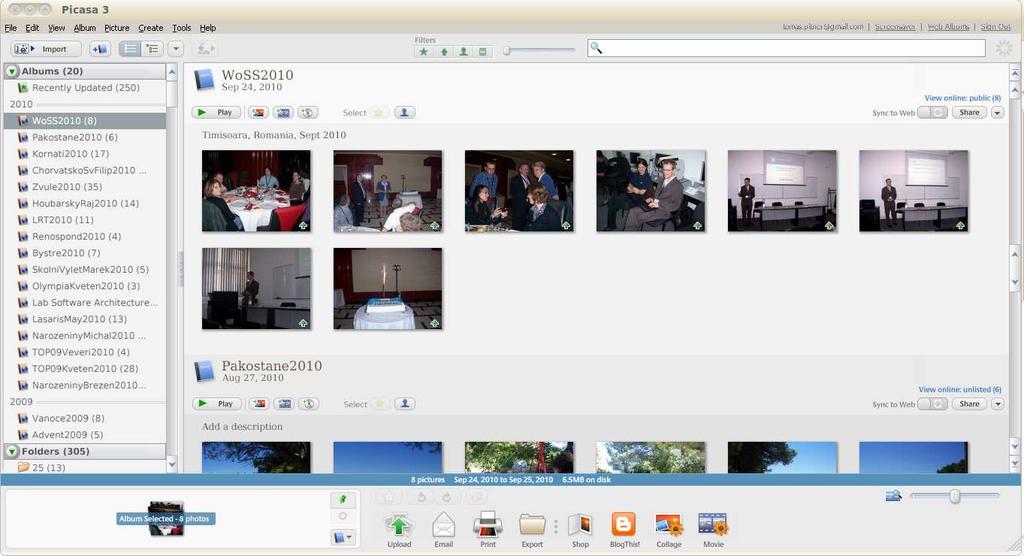The image size is (1024, 556).
Task: Rotate clockwise button above Print
Action: pyautogui.click(x=447, y=497)
